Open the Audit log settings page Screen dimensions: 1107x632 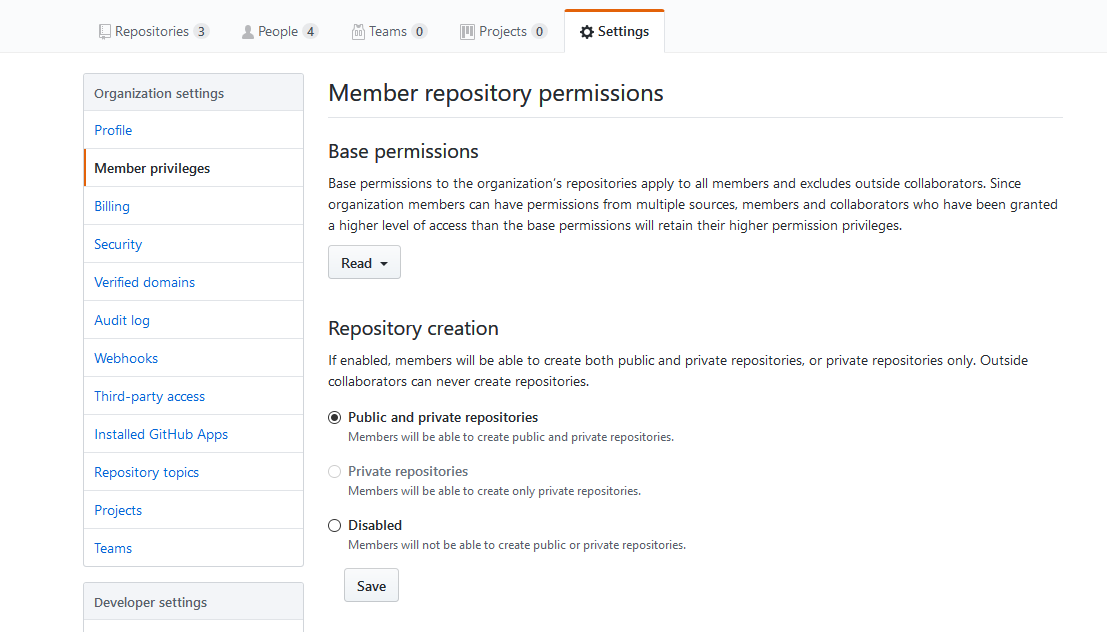[x=122, y=320]
